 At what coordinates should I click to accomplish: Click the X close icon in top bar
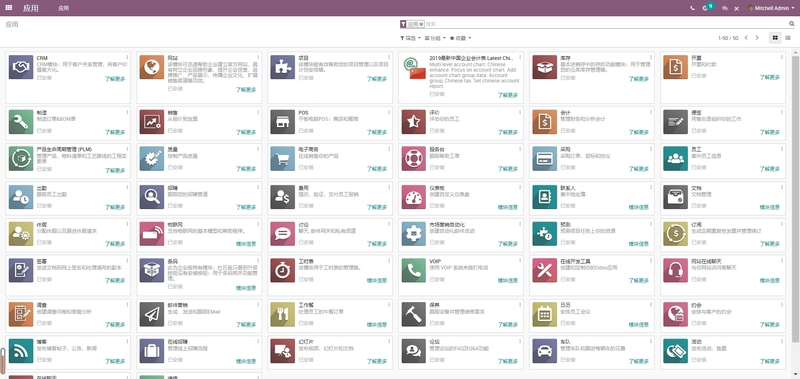click(x=737, y=9)
